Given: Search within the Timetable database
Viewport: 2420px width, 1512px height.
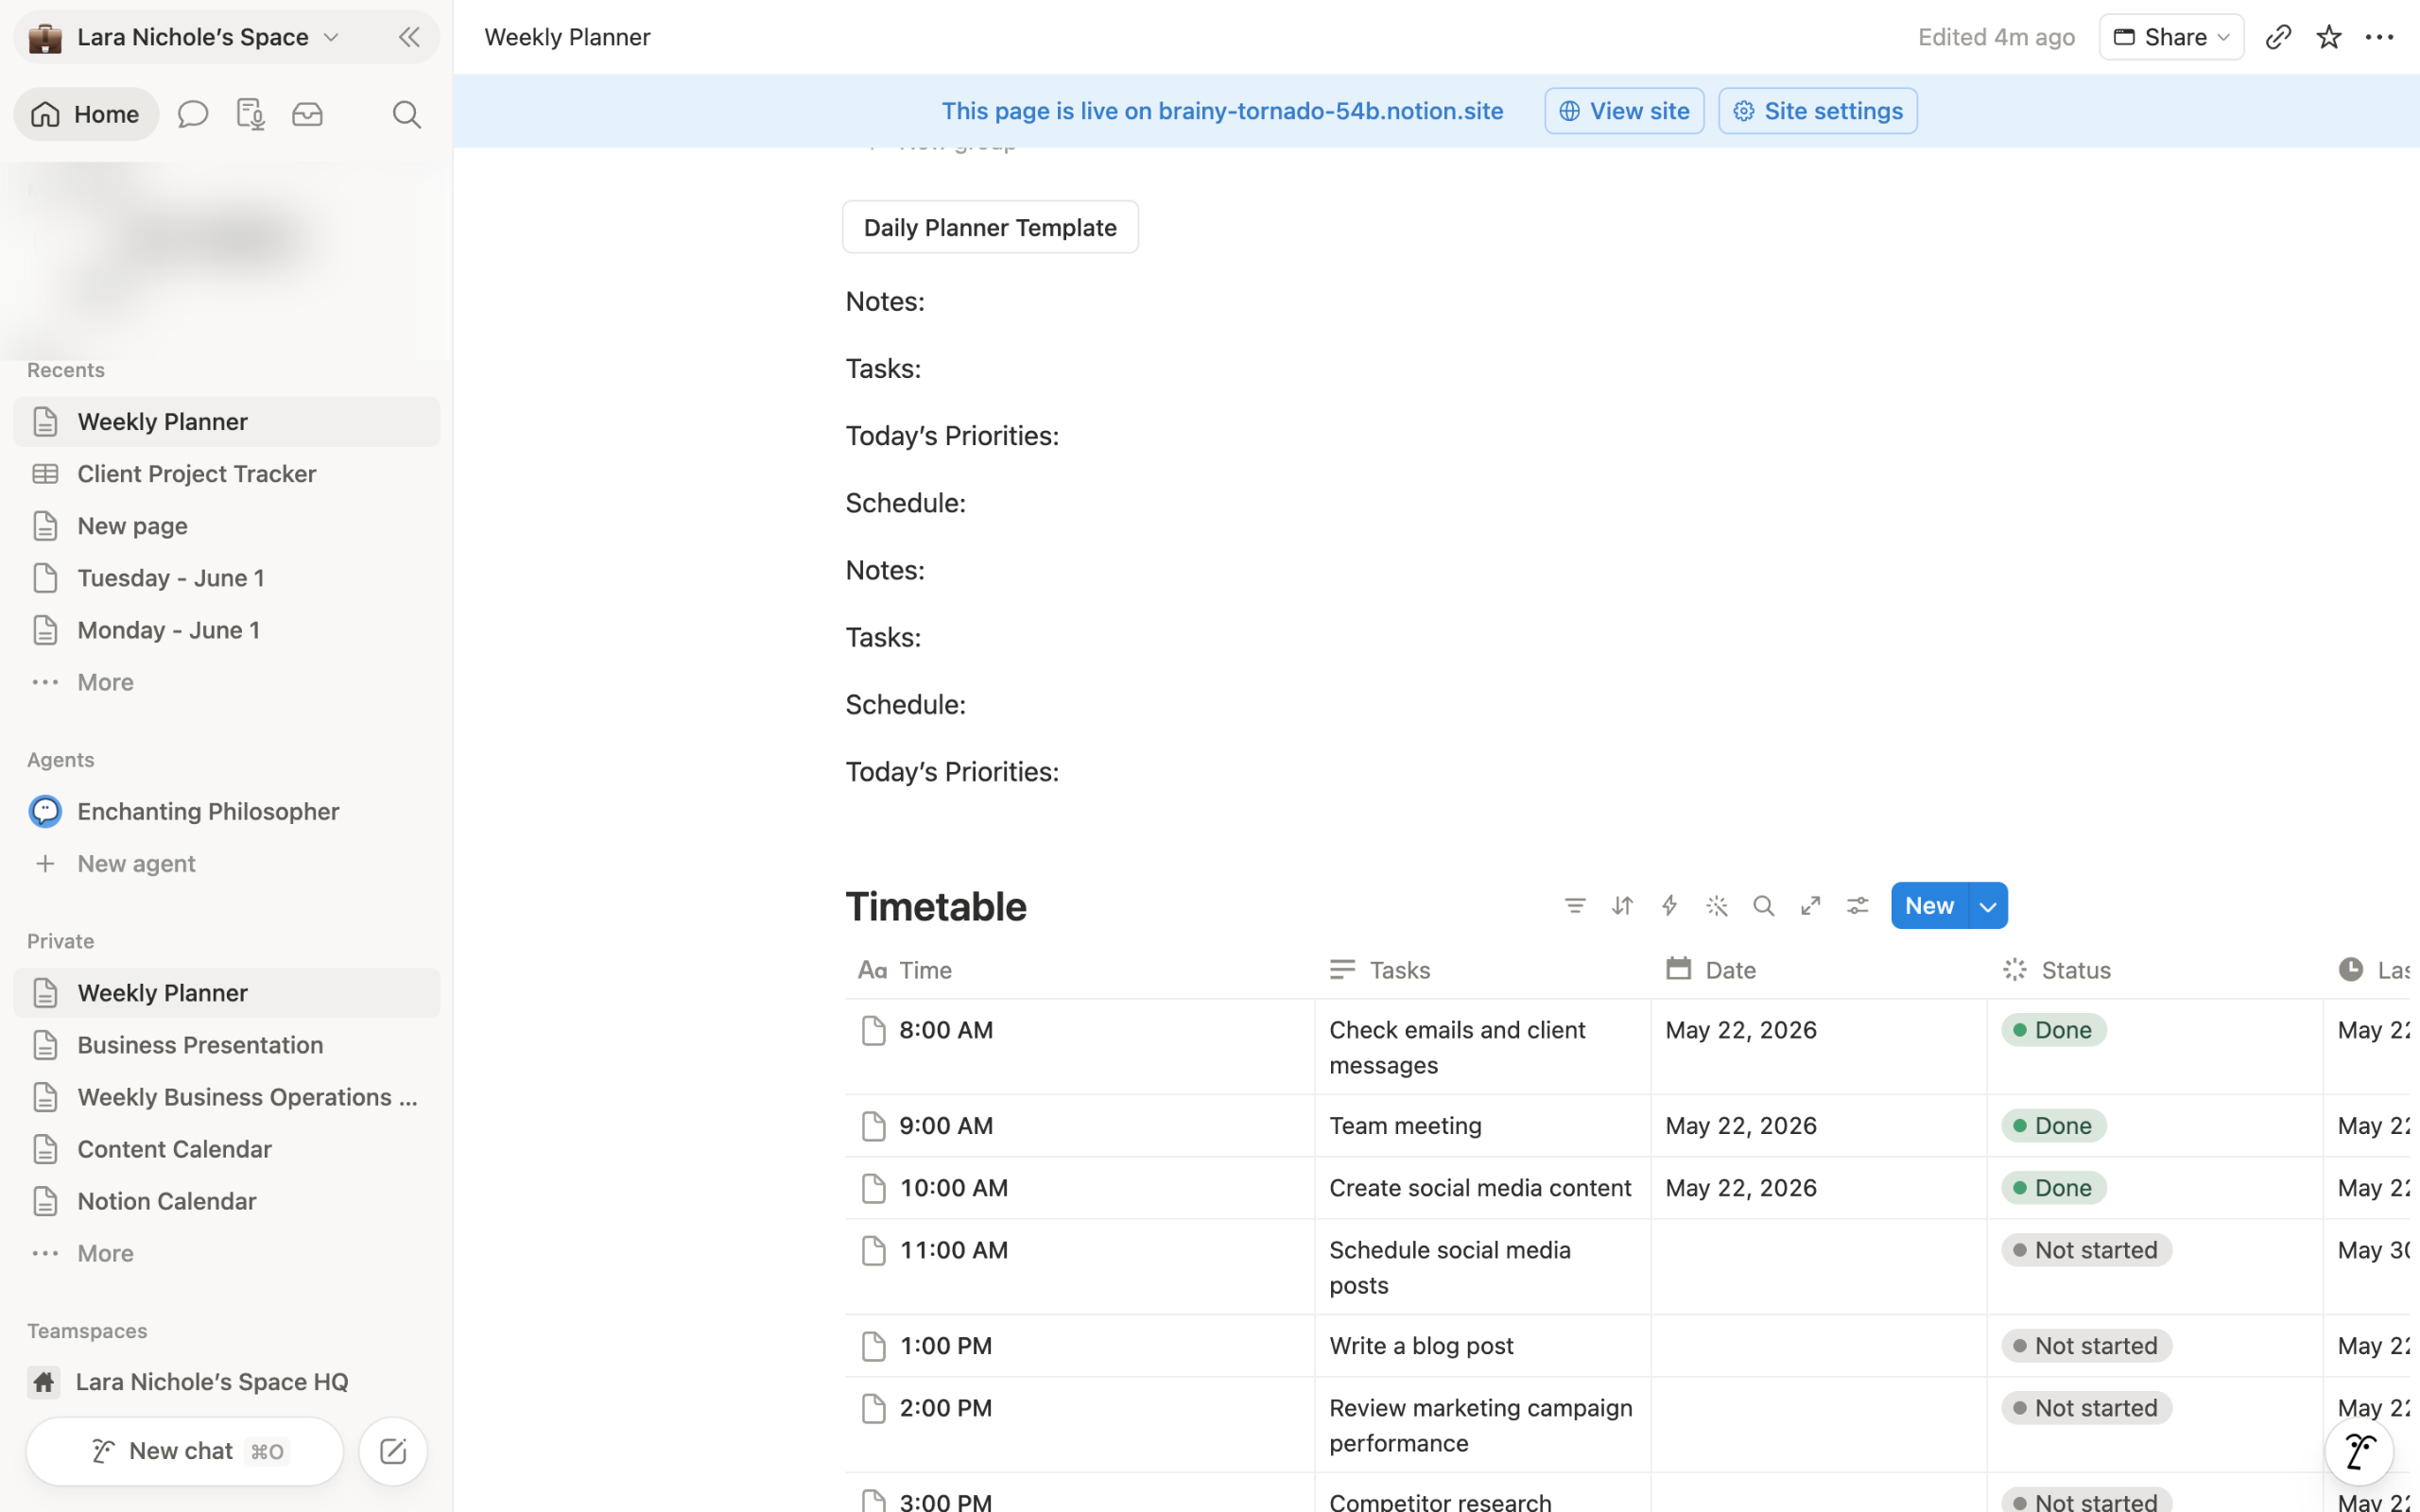Looking at the screenshot, I should 1764,906.
